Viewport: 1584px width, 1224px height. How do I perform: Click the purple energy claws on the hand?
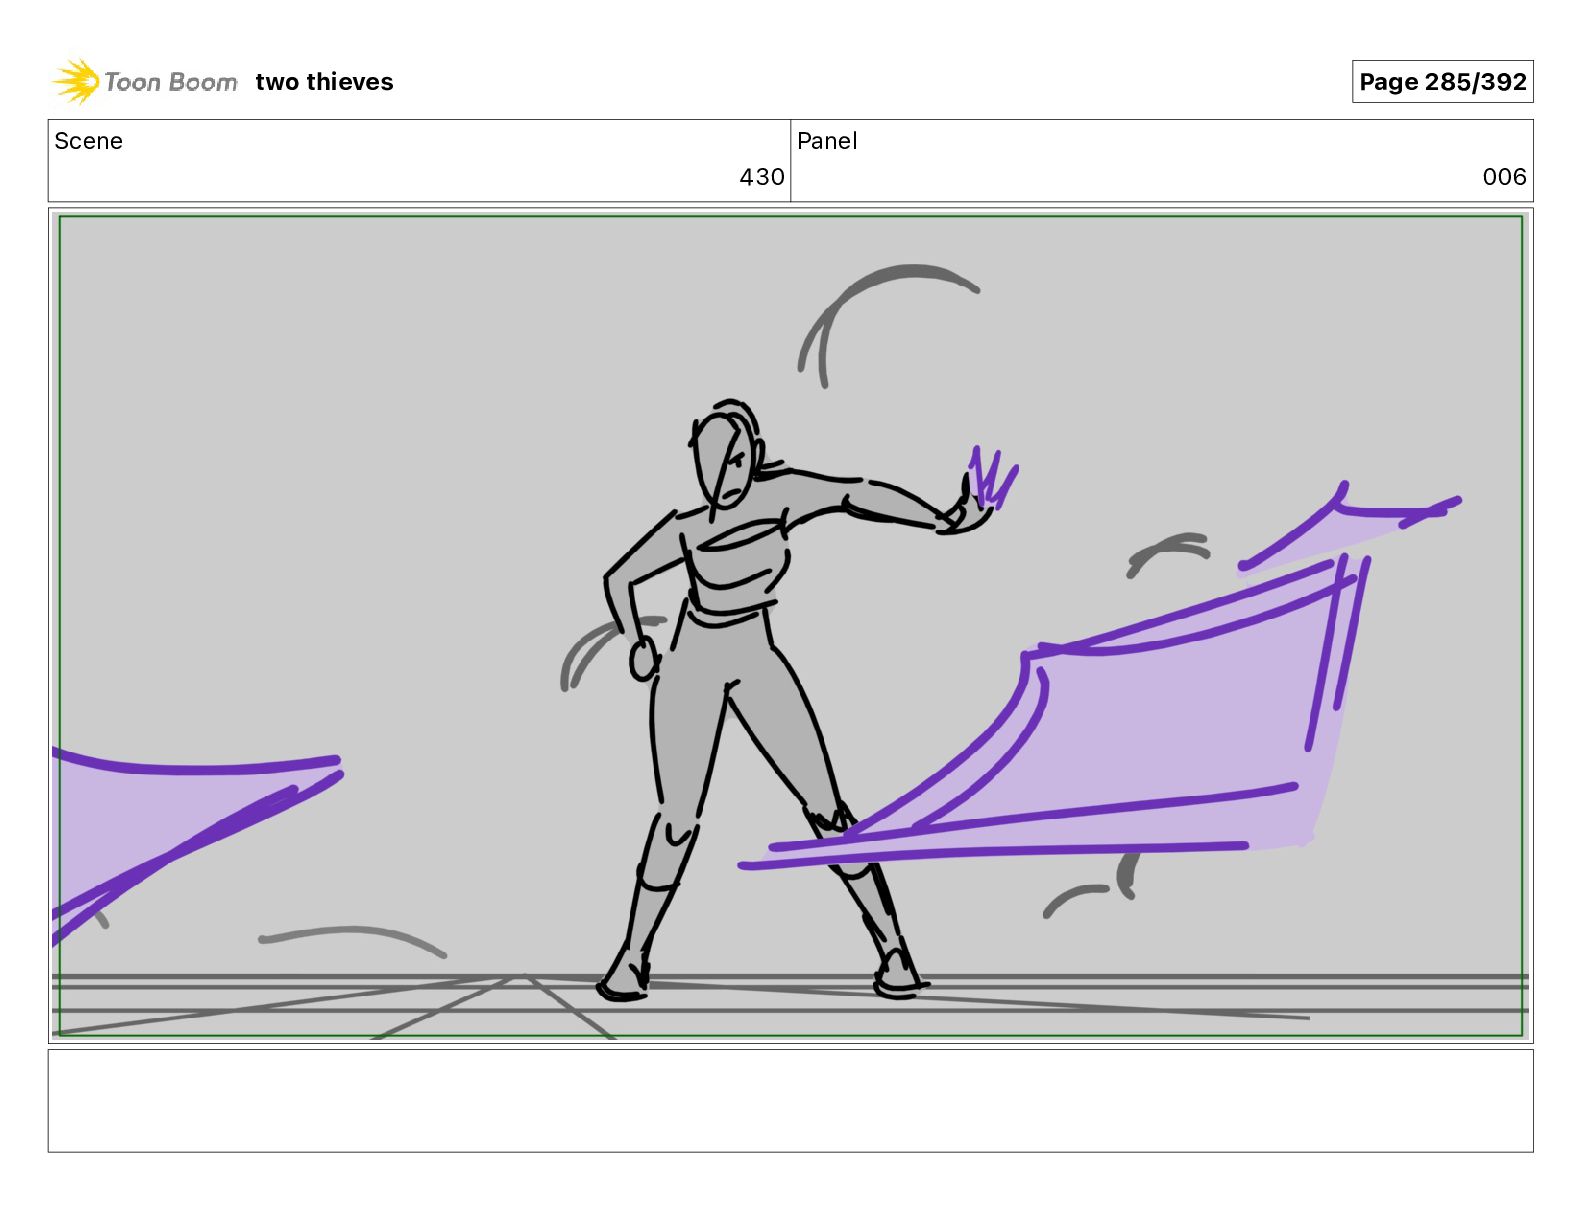990,476
